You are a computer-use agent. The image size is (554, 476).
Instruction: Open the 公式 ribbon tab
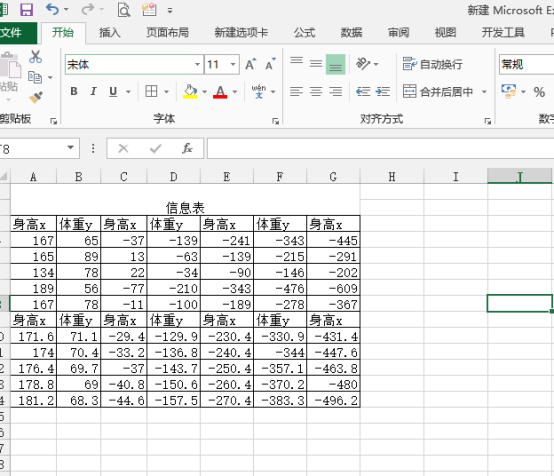pyautogui.click(x=304, y=33)
